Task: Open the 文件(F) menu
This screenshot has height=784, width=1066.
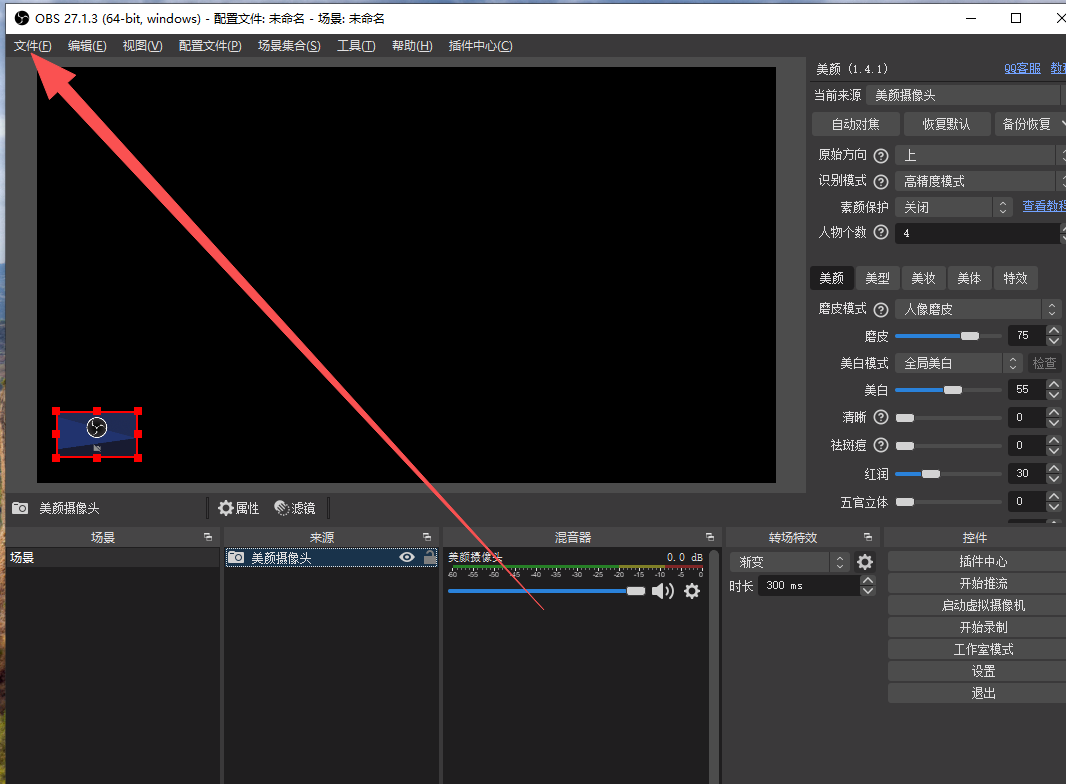Action: (x=33, y=46)
